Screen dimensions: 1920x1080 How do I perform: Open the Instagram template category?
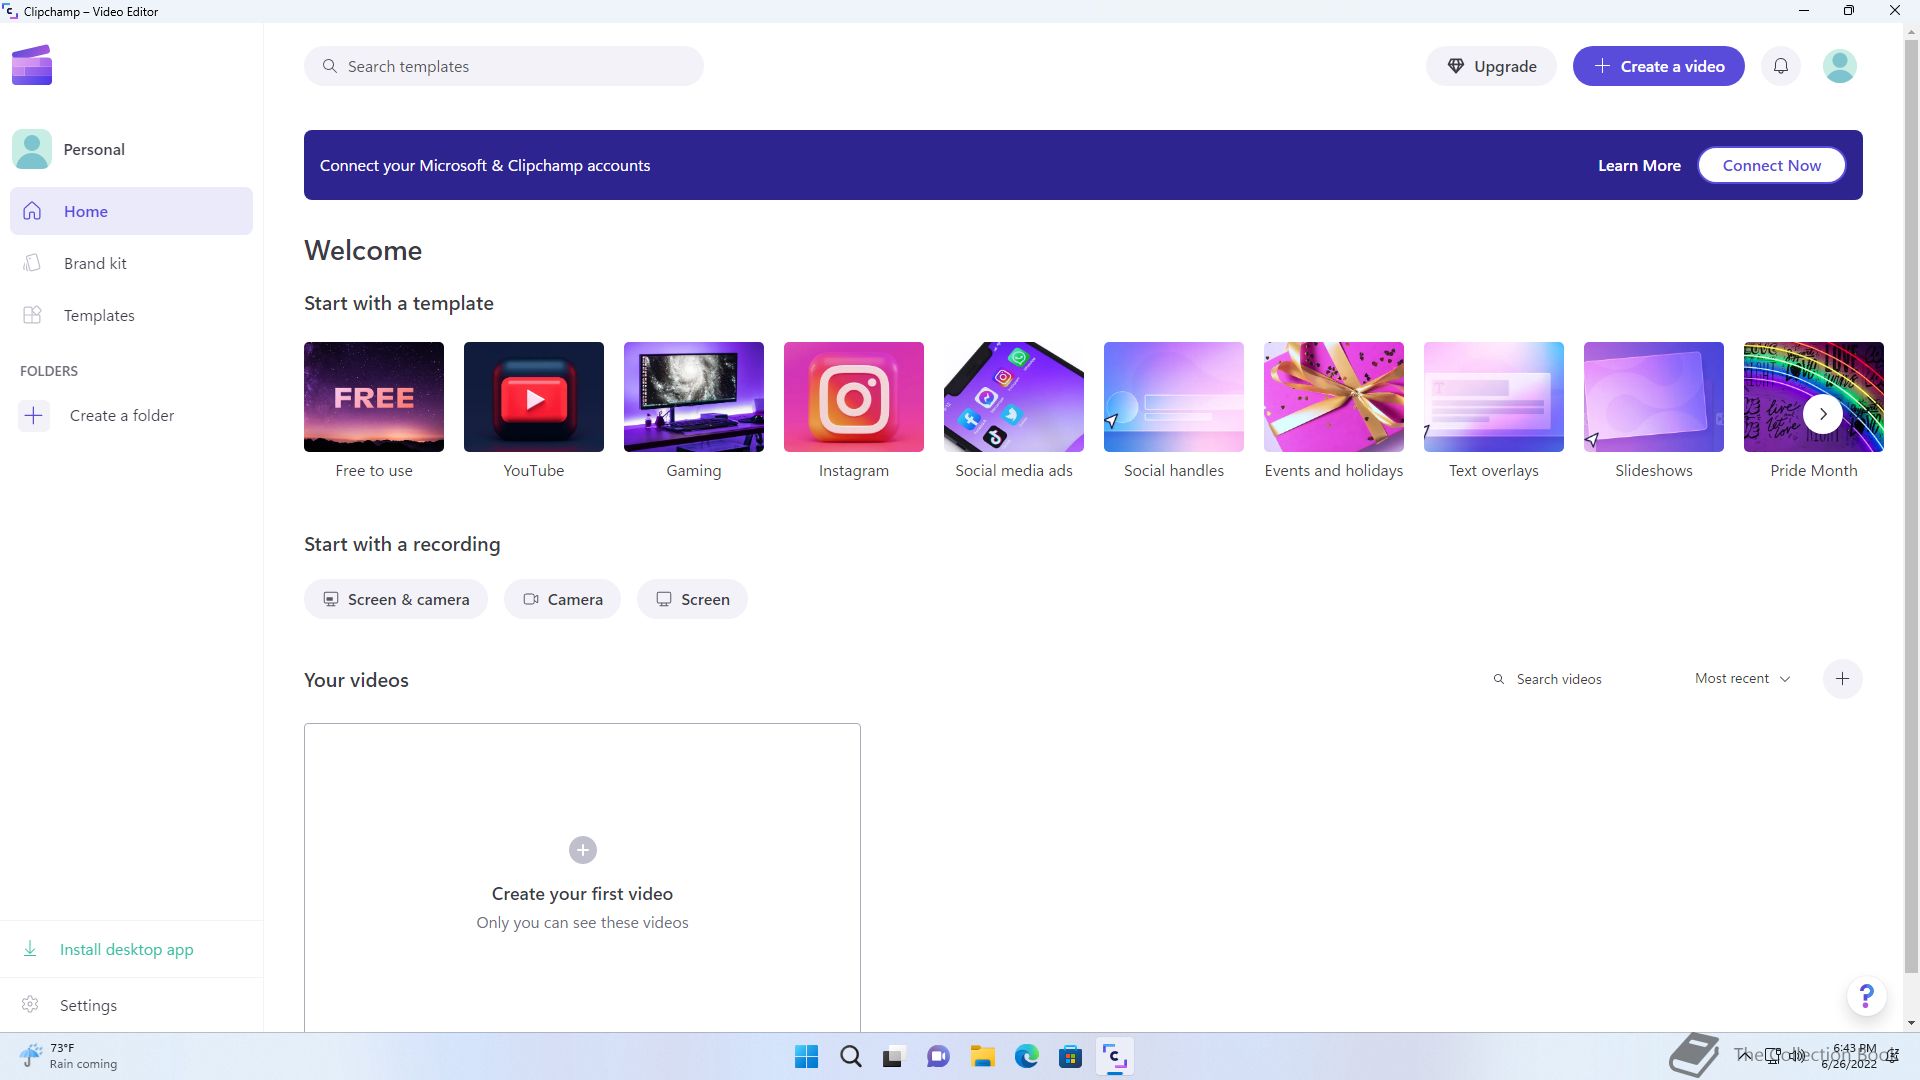[x=854, y=411]
